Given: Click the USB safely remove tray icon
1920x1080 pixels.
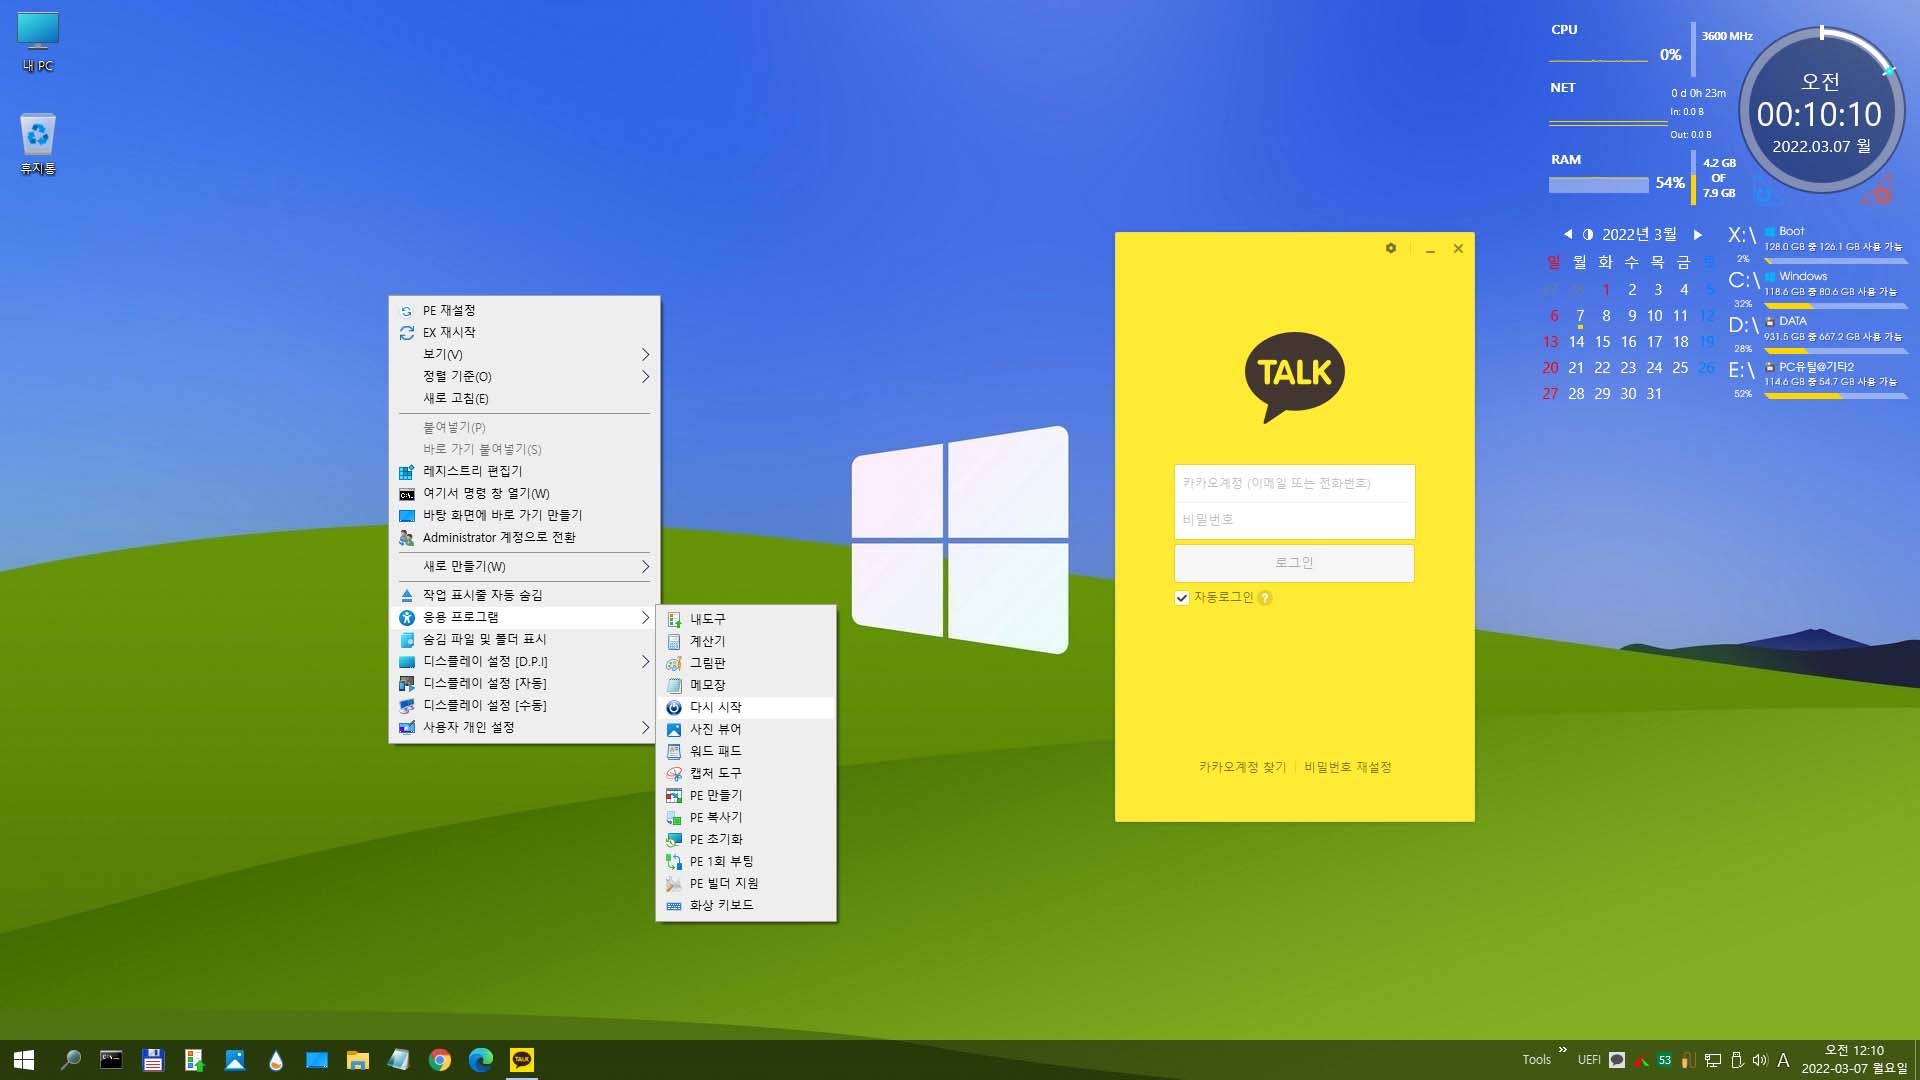Looking at the screenshot, I should pyautogui.click(x=1737, y=1060).
